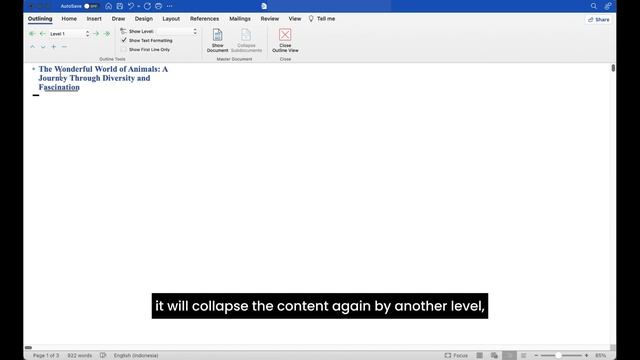Click the horizontal scrollbar thumb
This screenshot has width=640, height=360.
[28, 348]
